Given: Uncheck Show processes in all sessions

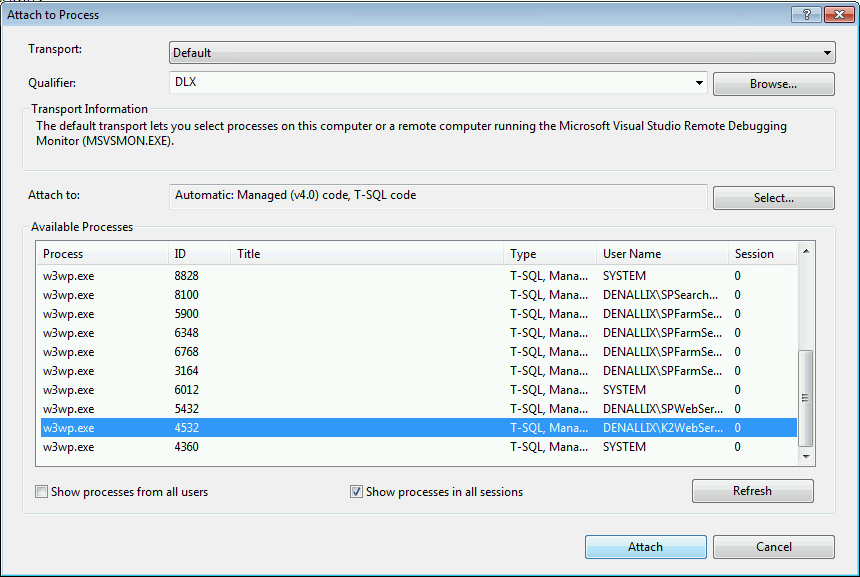Looking at the screenshot, I should point(357,492).
